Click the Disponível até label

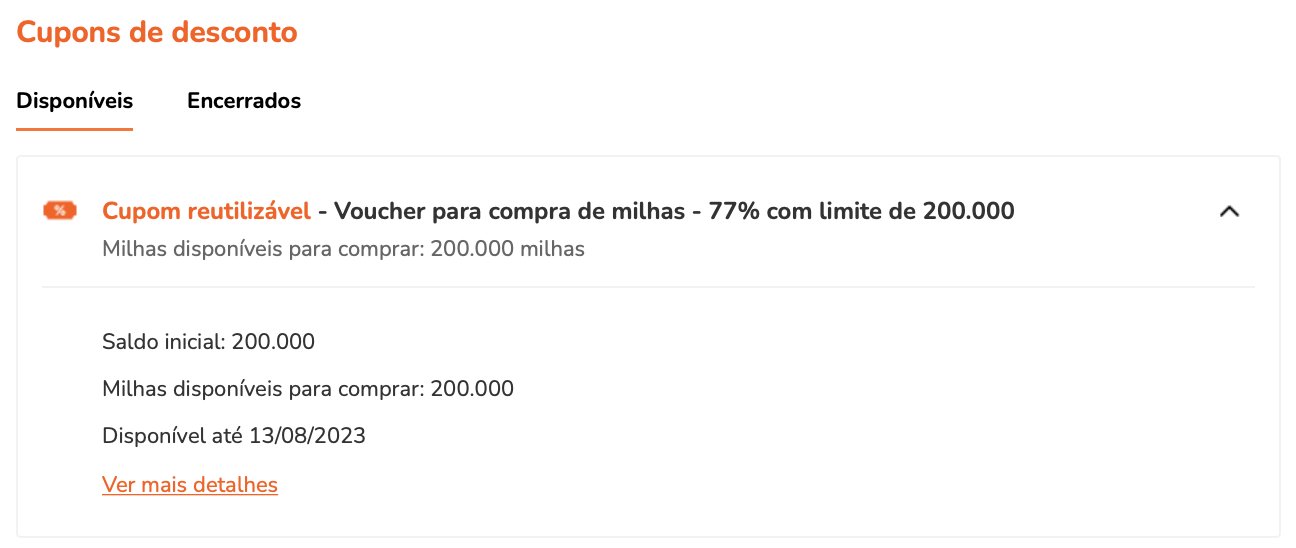[167, 436]
